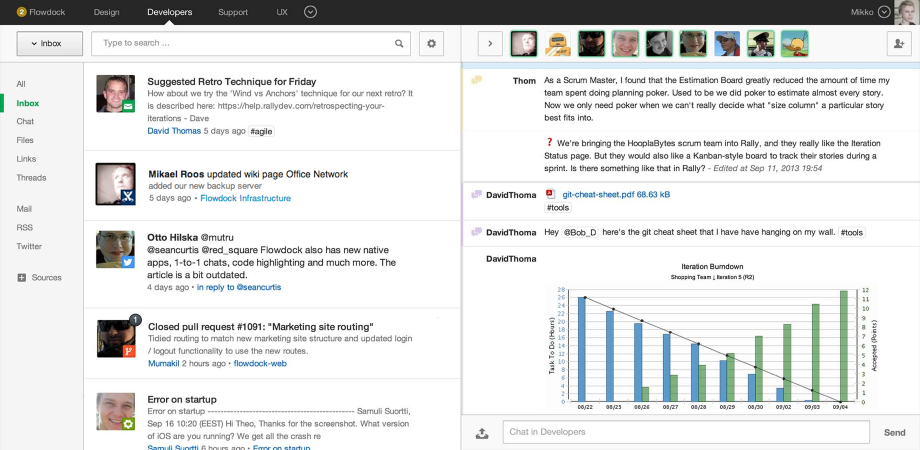
Task: Click the add user icon button
Action: [x=899, y=43]
